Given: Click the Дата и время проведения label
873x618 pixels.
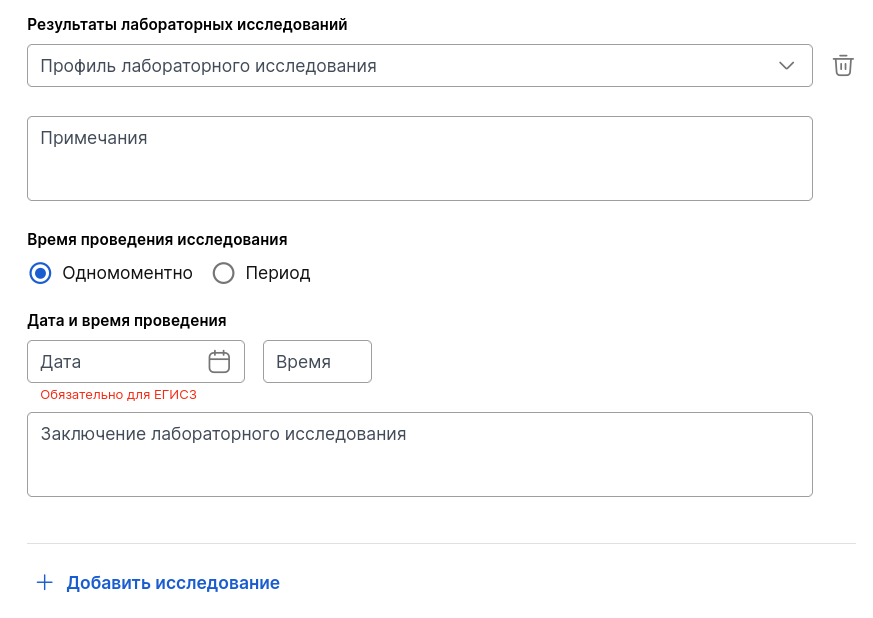Looking at the screenshot, I should (127, 321).
